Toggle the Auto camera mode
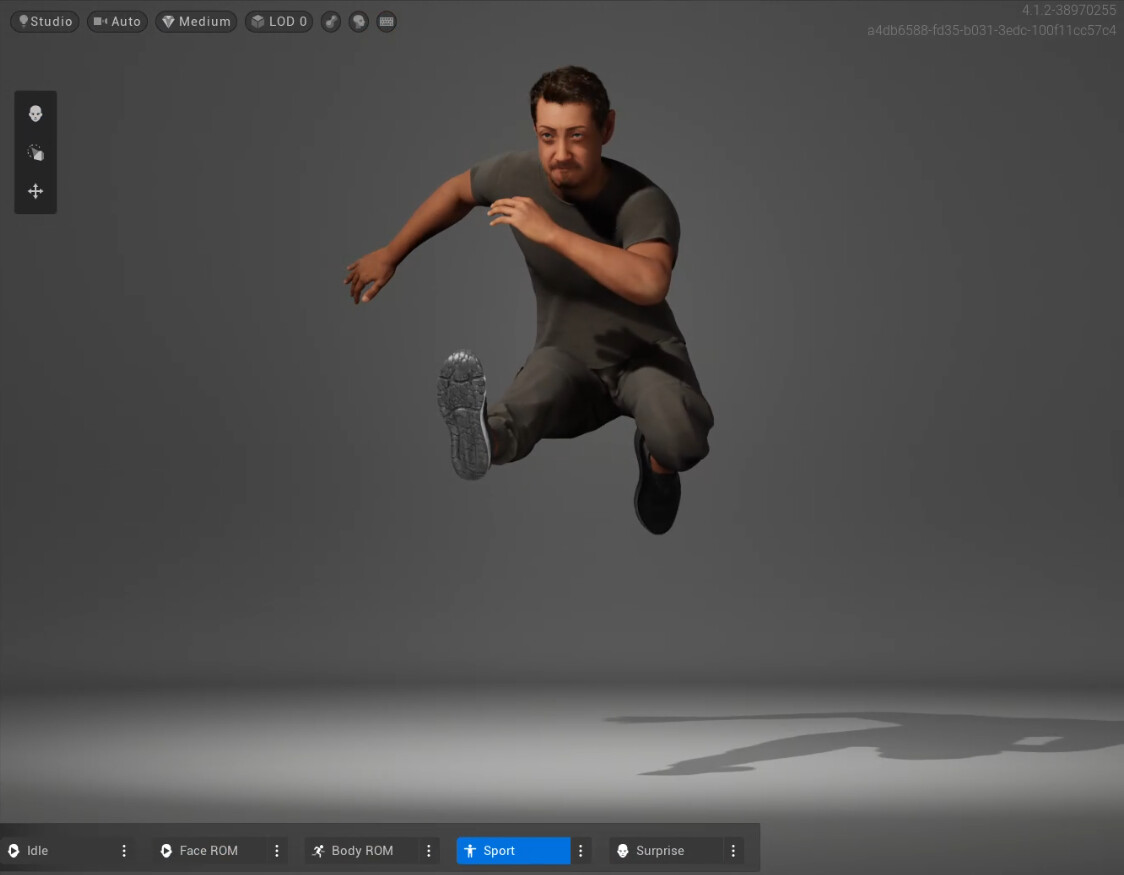 point(117,21)
